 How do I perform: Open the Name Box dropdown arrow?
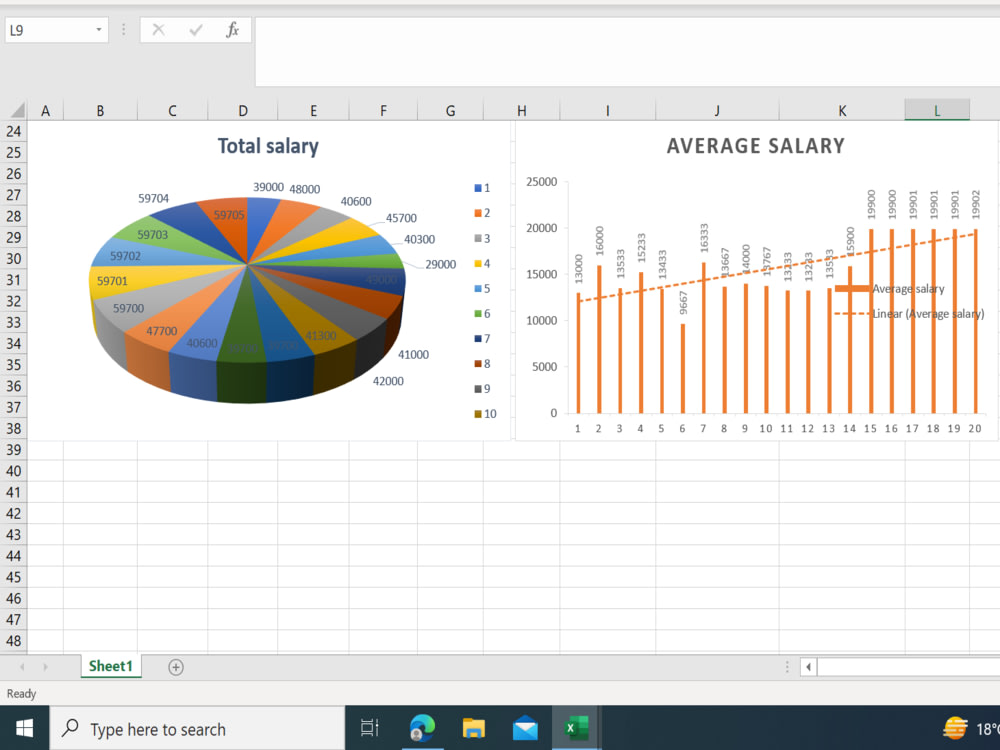pyautogui.click(x=99, y=30)
